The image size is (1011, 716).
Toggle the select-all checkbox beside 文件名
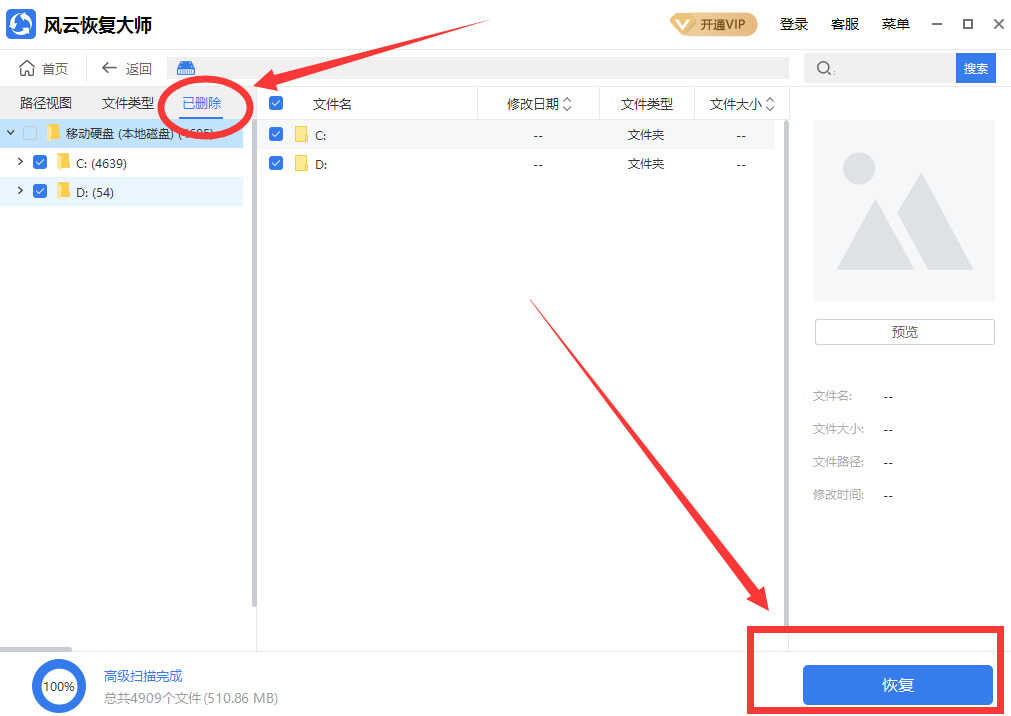(276, 103)
